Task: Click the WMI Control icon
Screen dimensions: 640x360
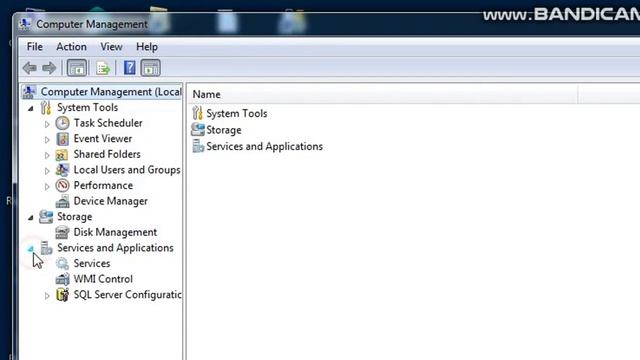Action: point(62,279)
